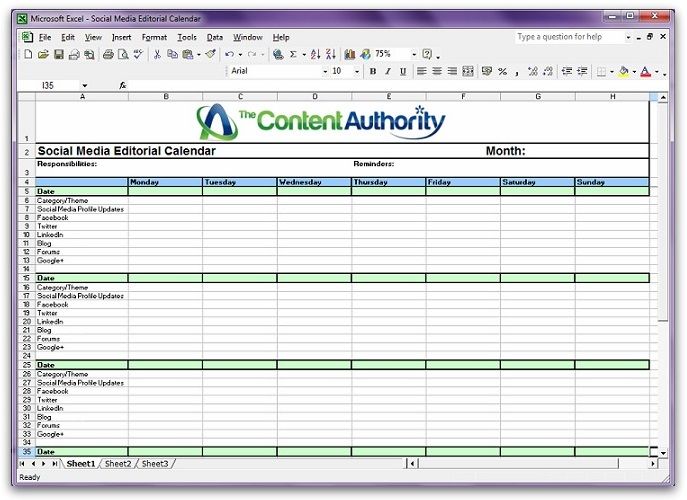Go to the first sheet using tab navigation arrow
This screenshot has width=687, height=500.
[22, 464]
